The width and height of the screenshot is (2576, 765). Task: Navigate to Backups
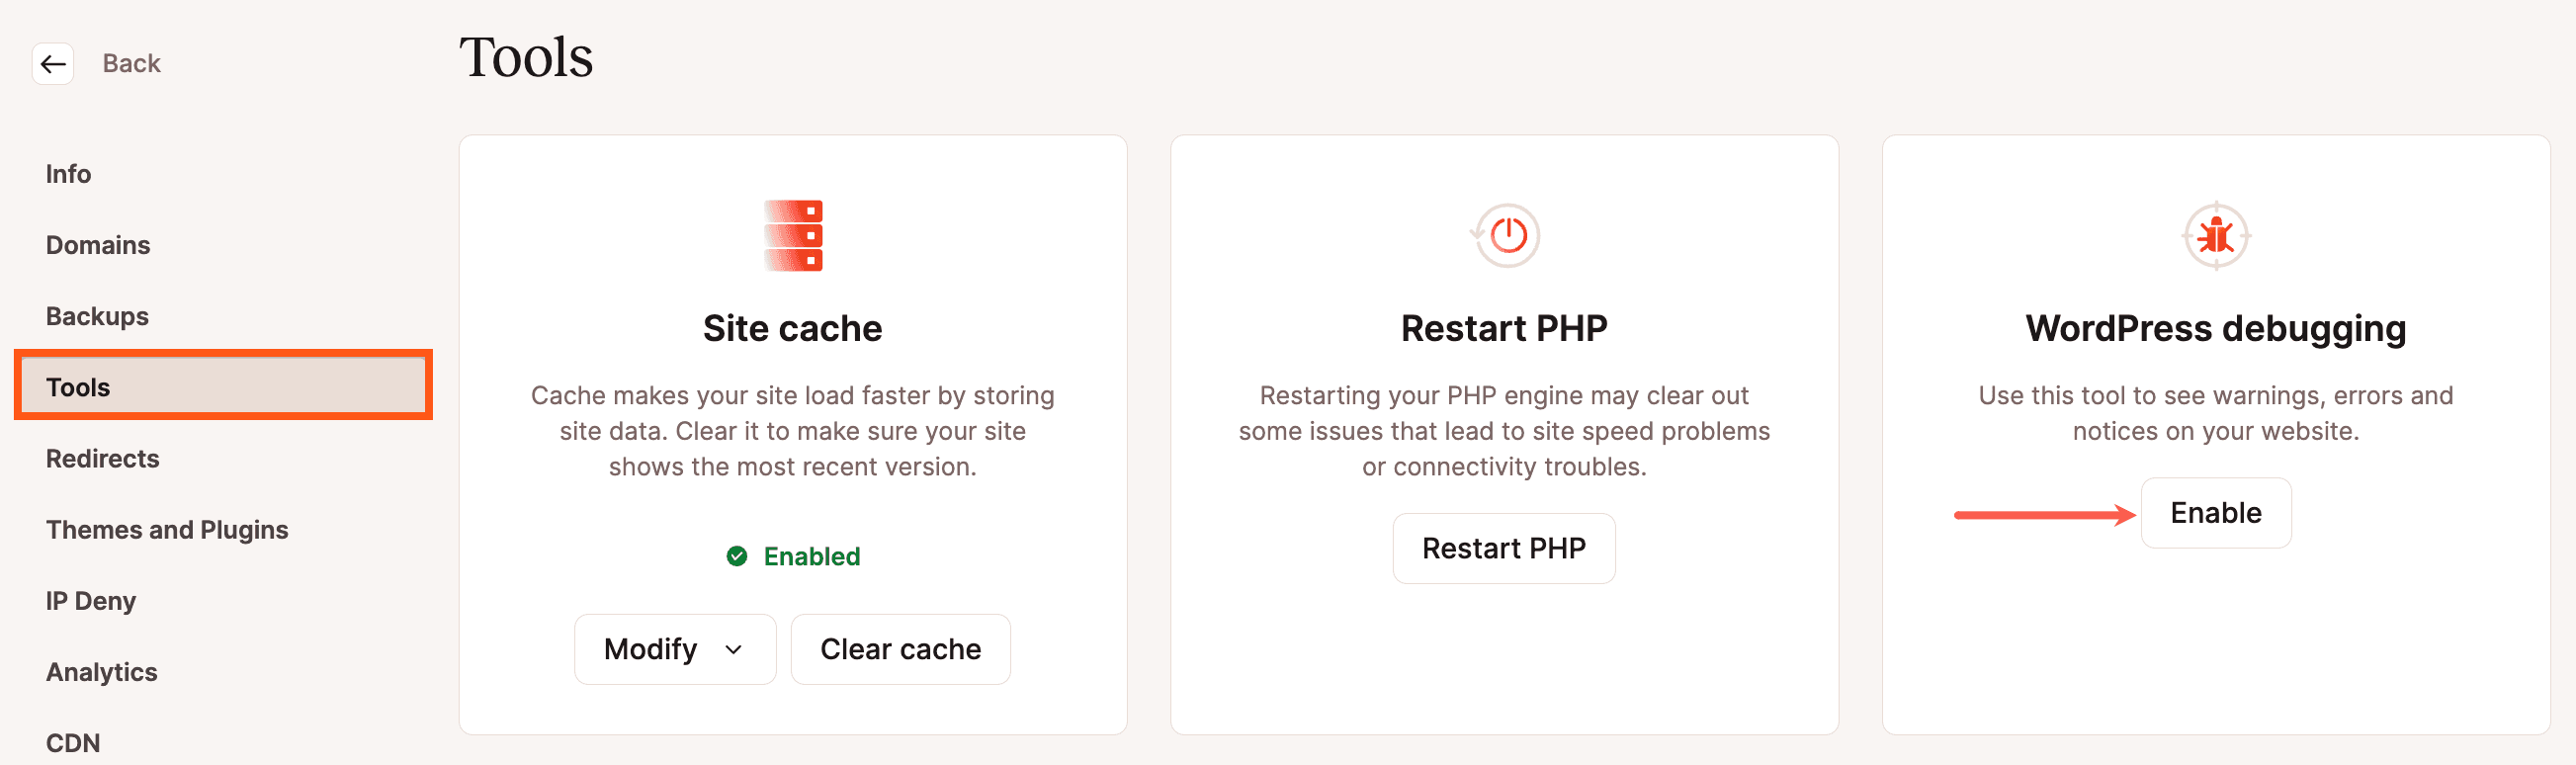tap(96, 315)
